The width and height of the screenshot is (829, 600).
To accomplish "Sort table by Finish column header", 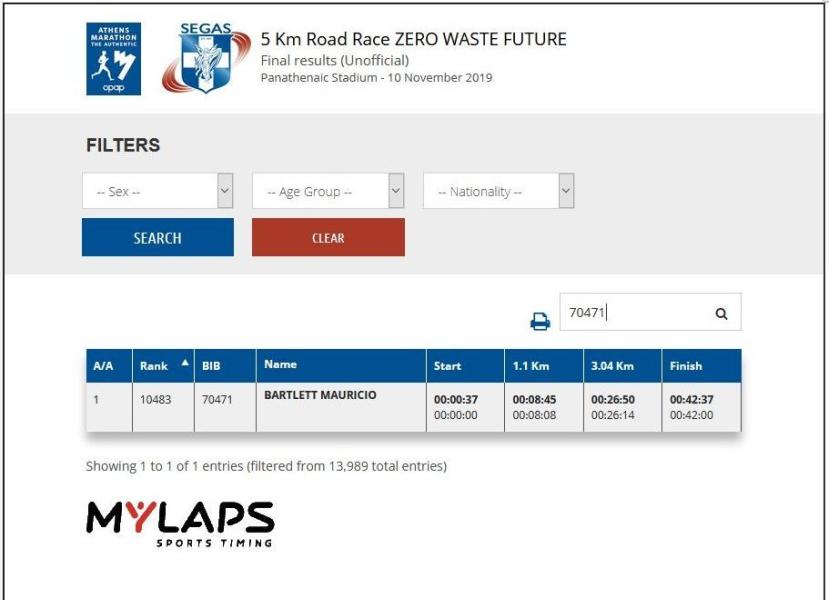I will pos(702,366).
